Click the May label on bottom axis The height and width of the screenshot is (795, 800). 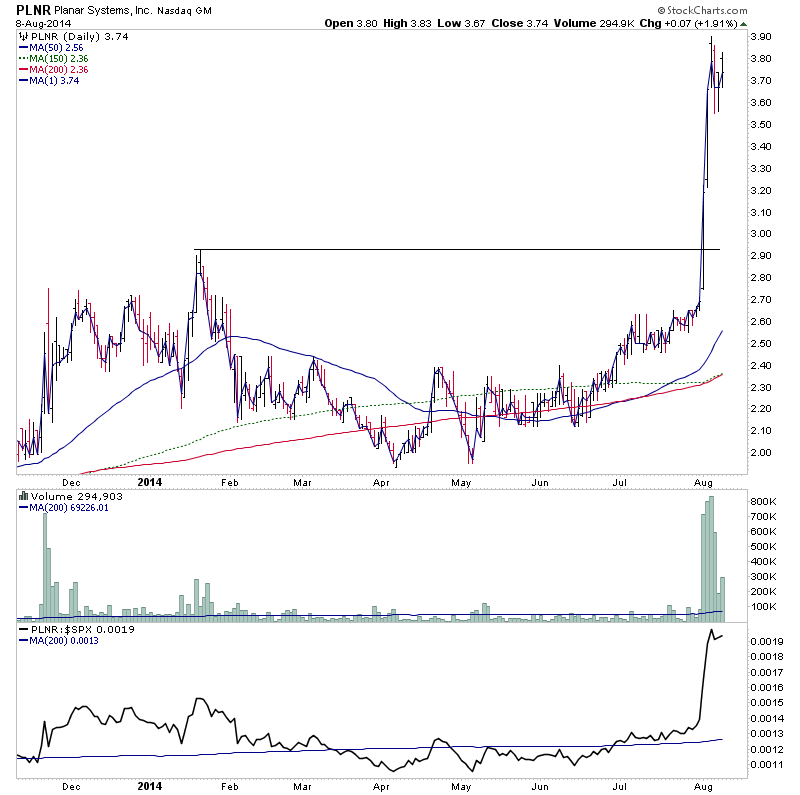coord(461,787)
